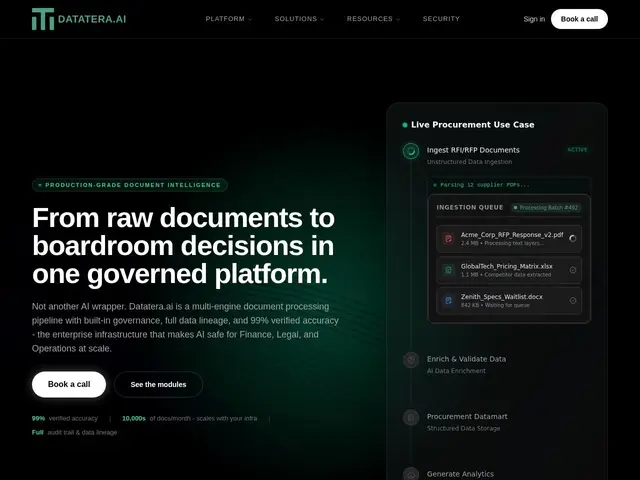Click the ACTIVE status label
Image resolution: width=640 pixels, height=480 pixels.
[577, 150]
